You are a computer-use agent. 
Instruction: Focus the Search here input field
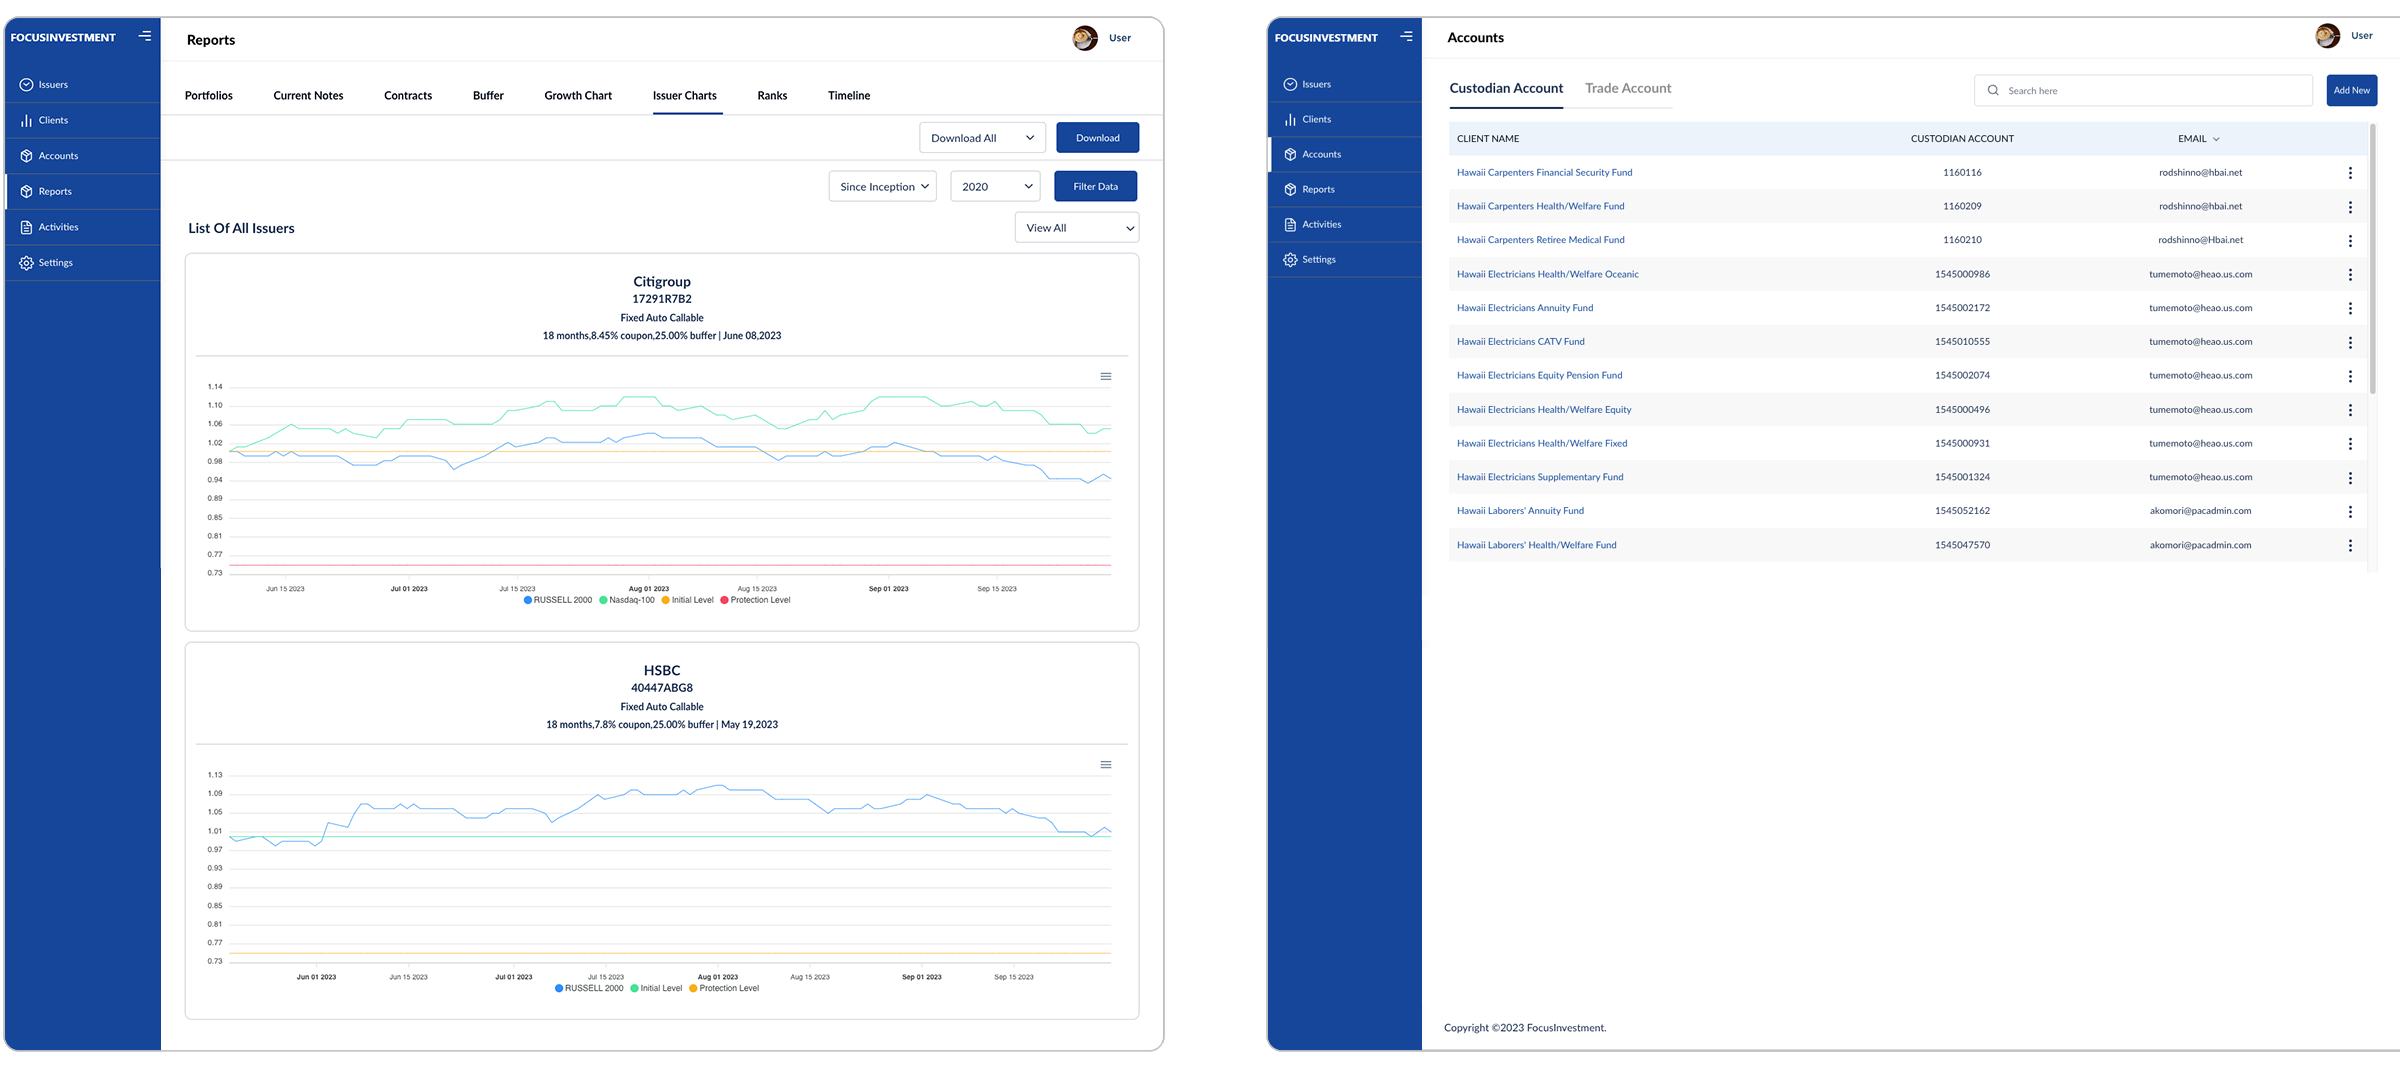[2150, 91]
